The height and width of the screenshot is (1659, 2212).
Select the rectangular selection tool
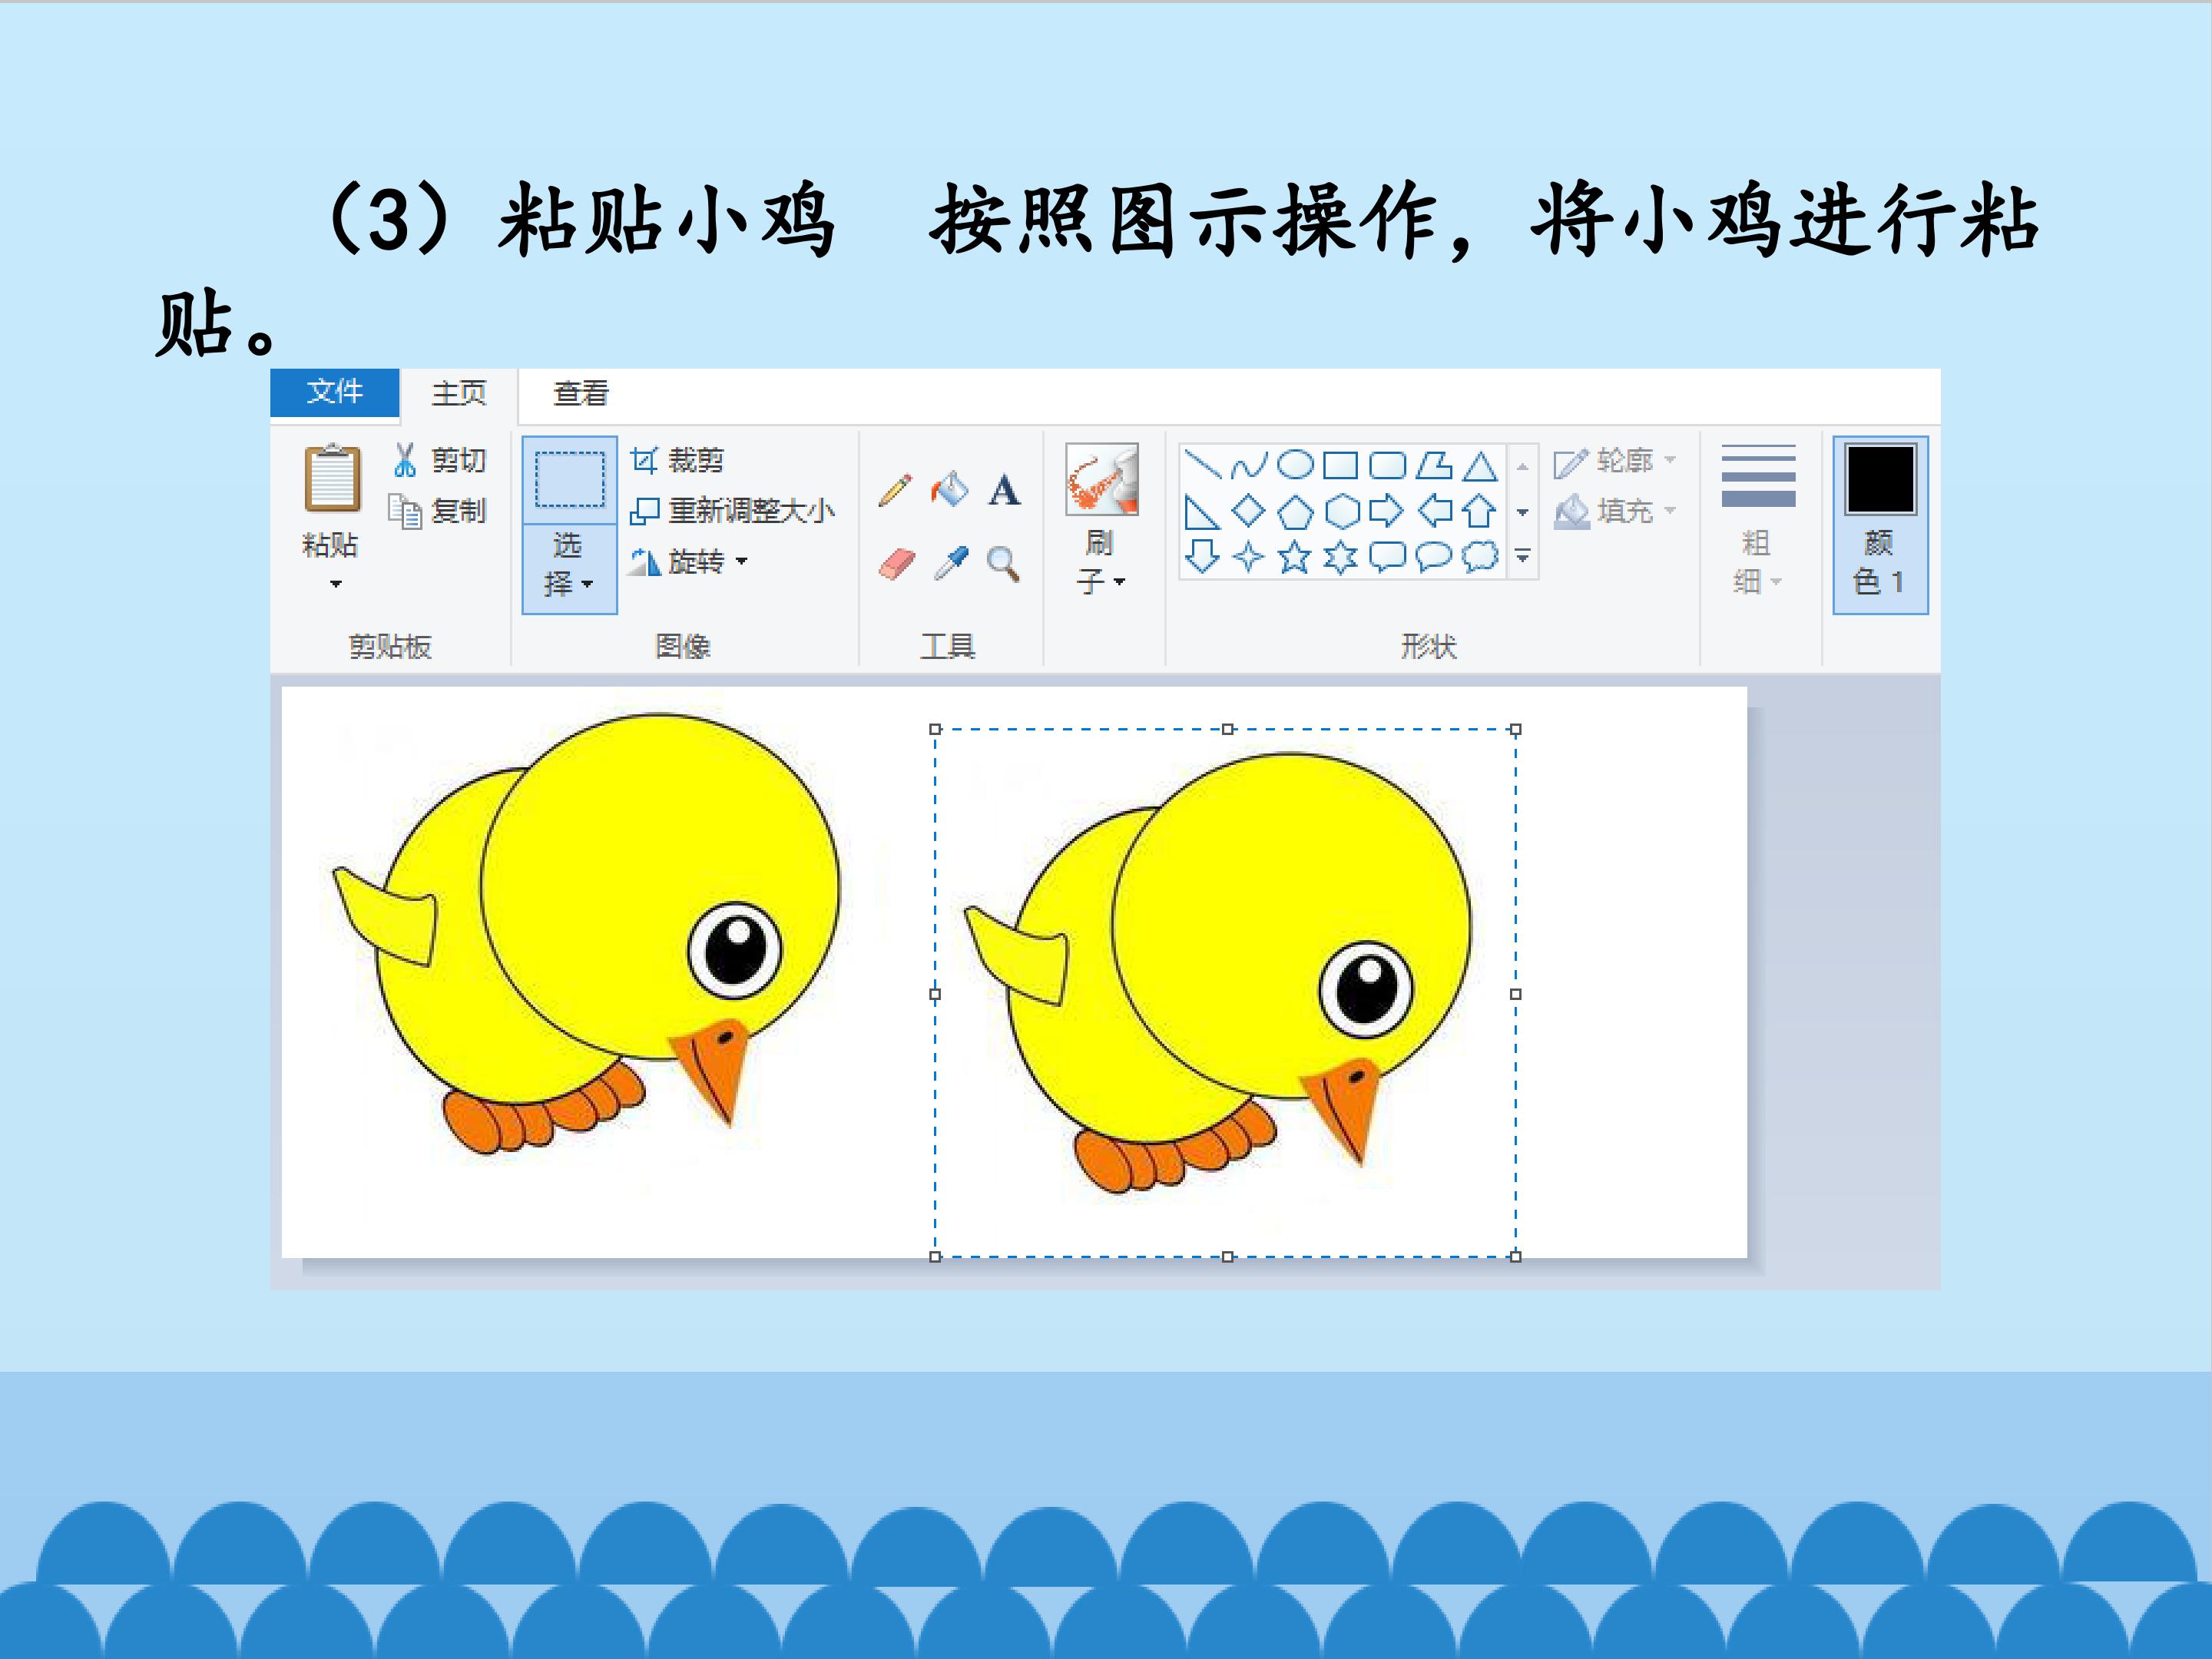pos(569,481)
